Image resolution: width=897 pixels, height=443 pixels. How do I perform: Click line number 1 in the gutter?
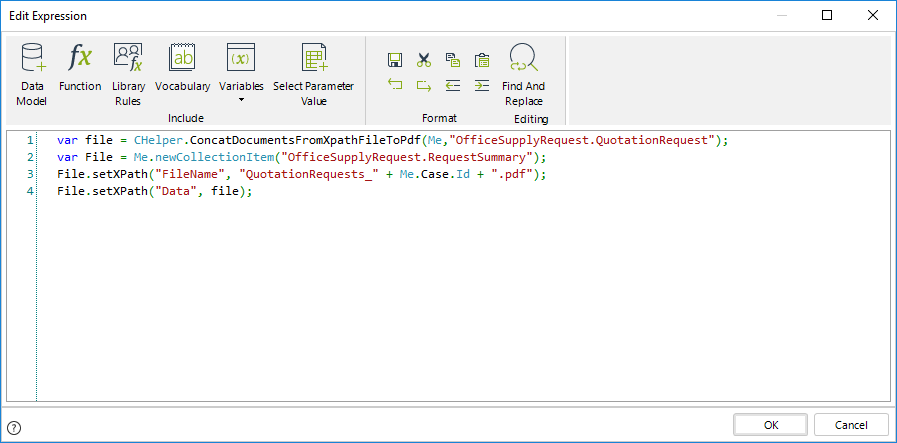click(30, 140)
